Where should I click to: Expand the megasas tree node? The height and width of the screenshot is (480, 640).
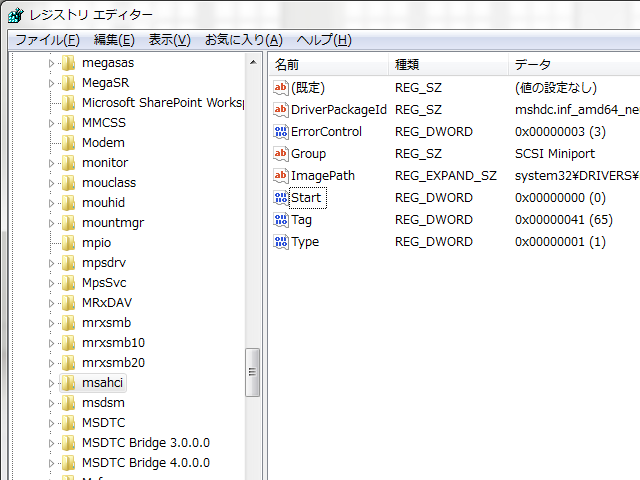(x=51, y=63)
